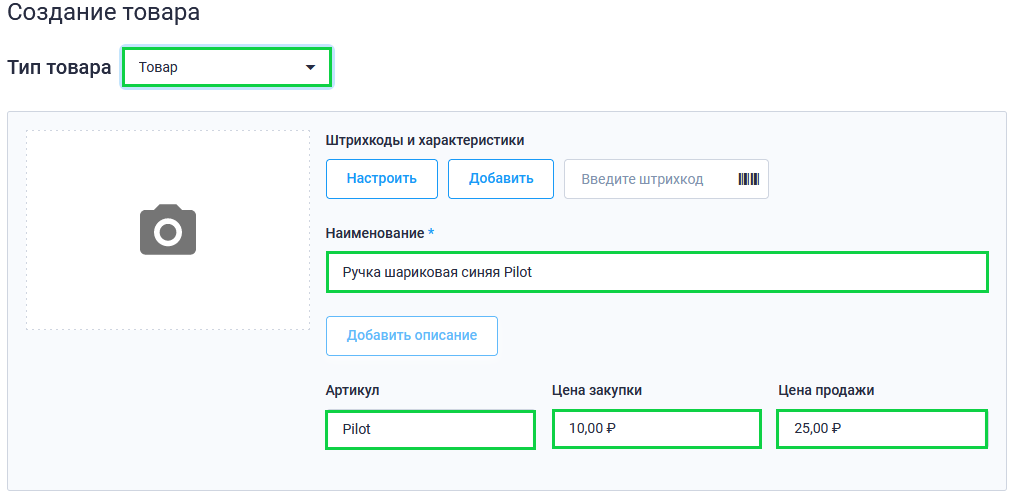Click the Добавить описание button

(x=412, y=336)
